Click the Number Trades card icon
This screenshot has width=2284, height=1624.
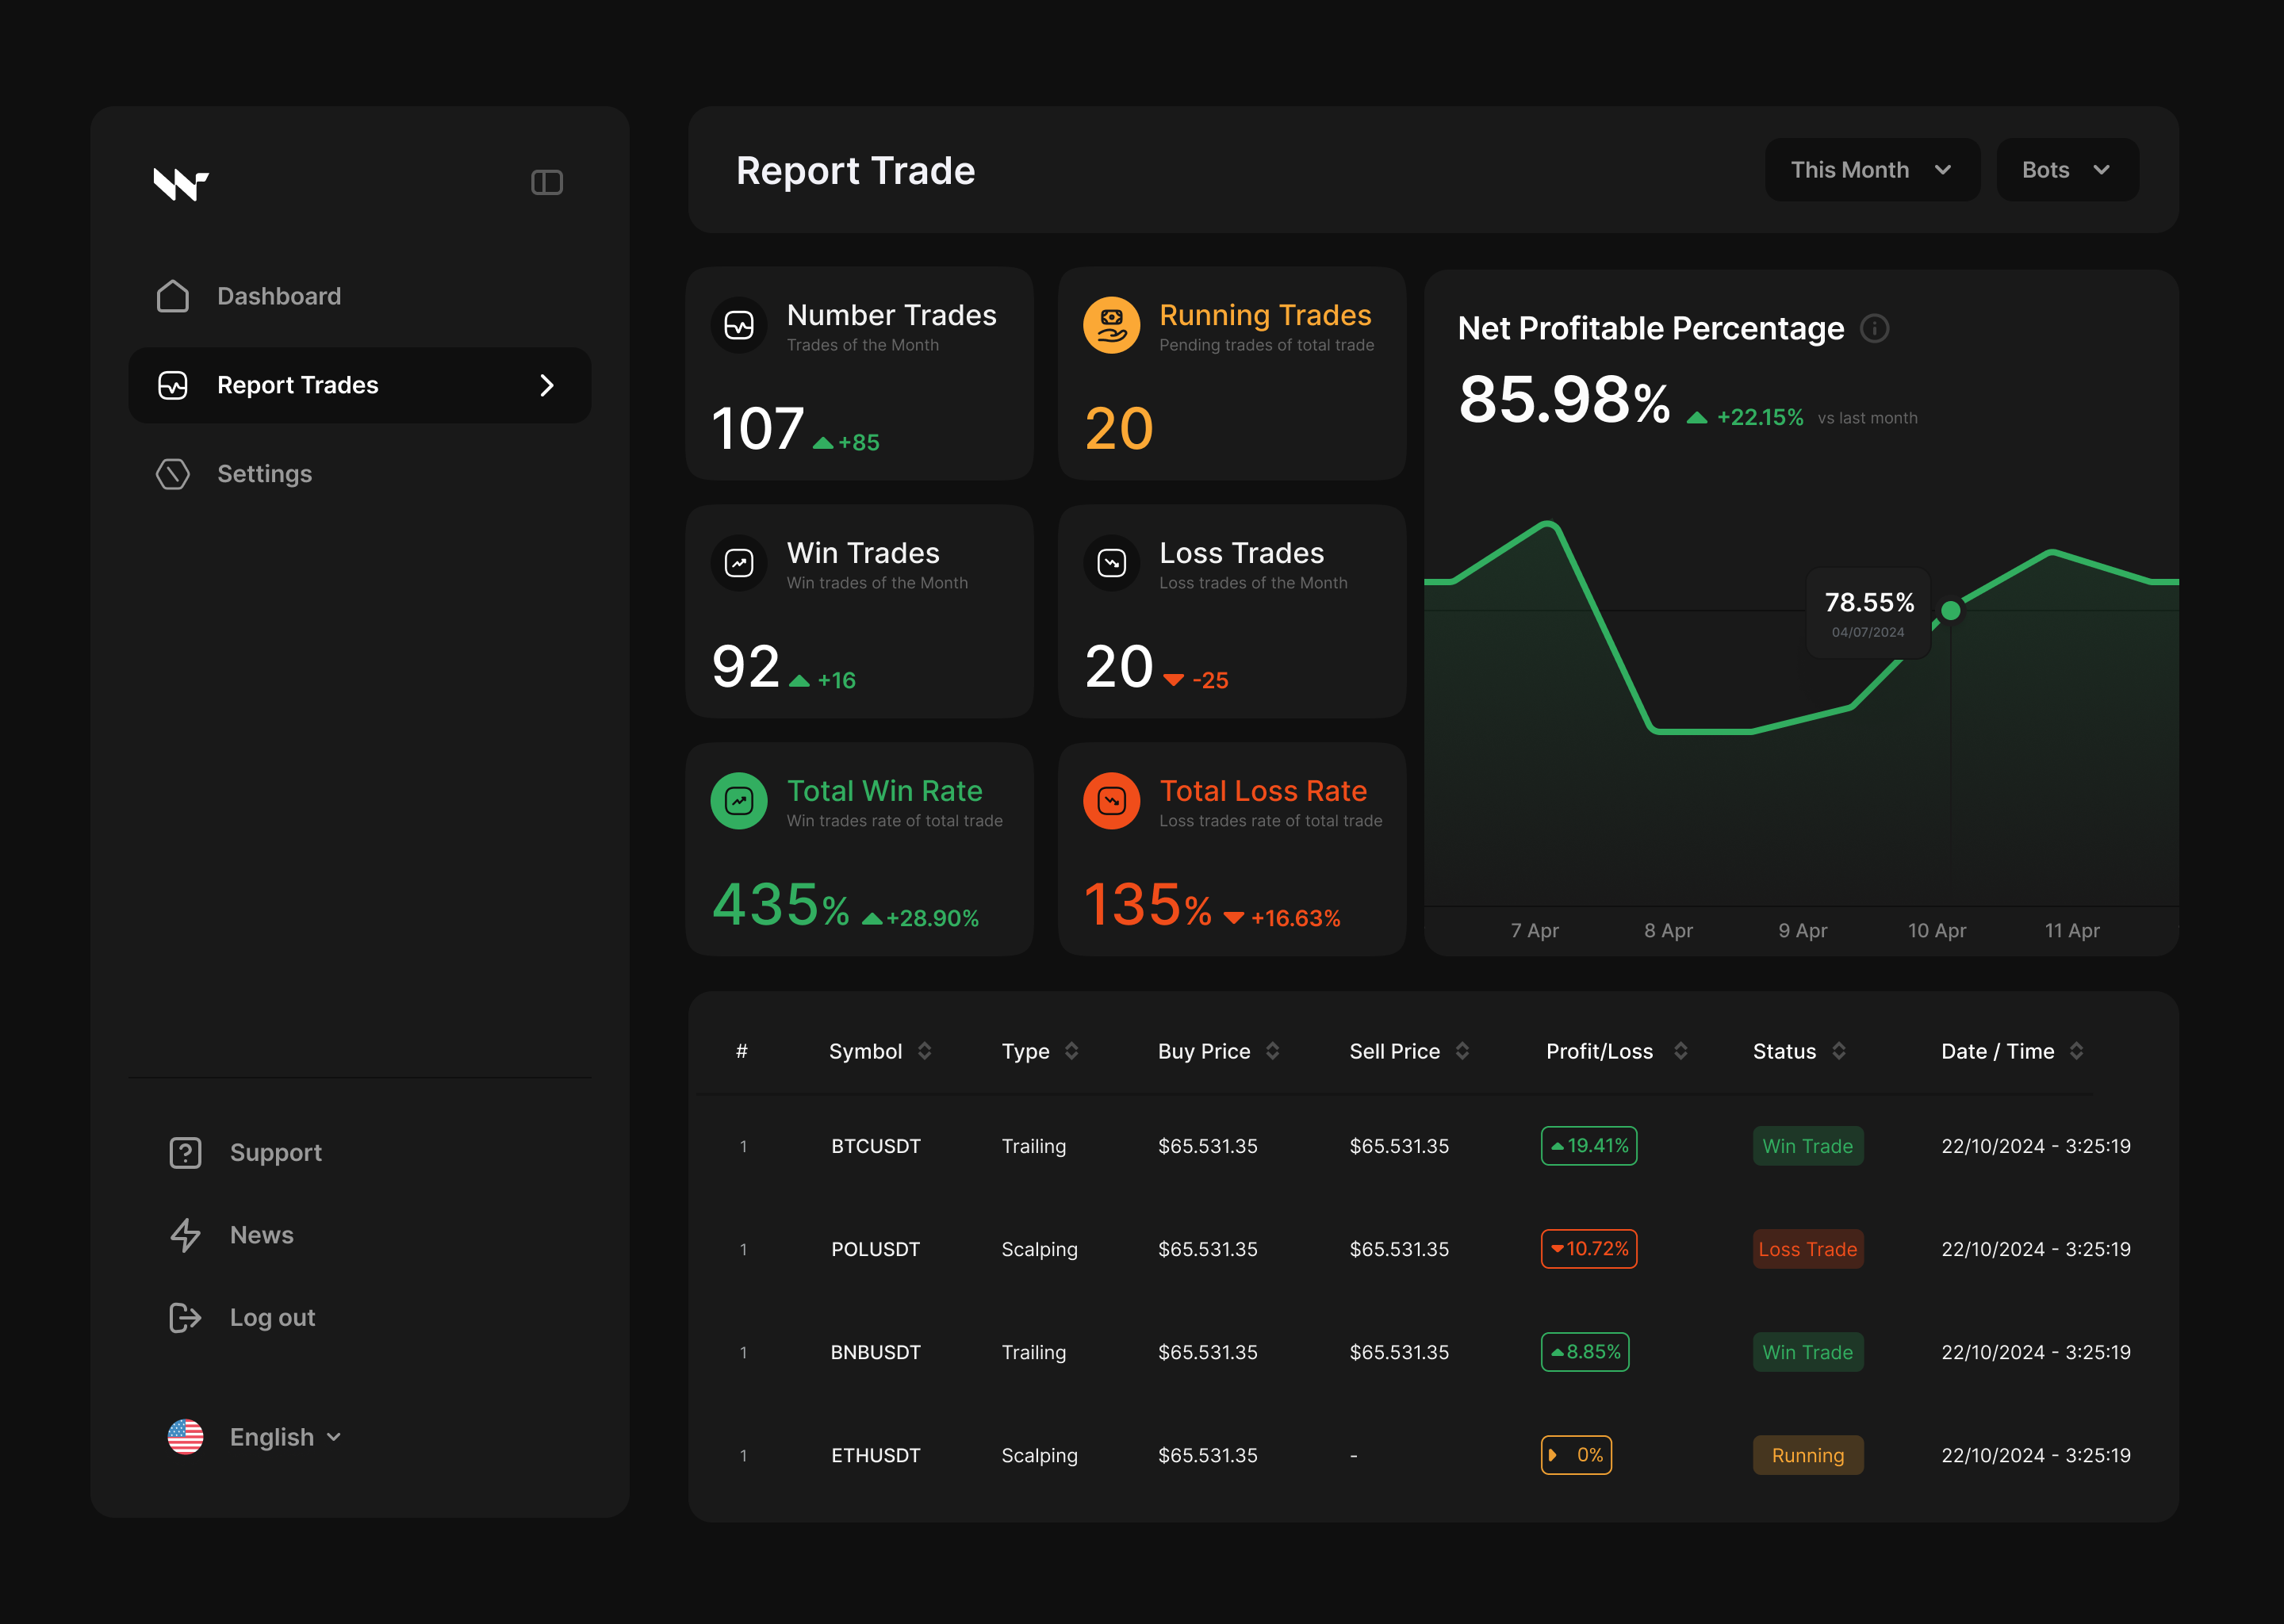(739, 325)
